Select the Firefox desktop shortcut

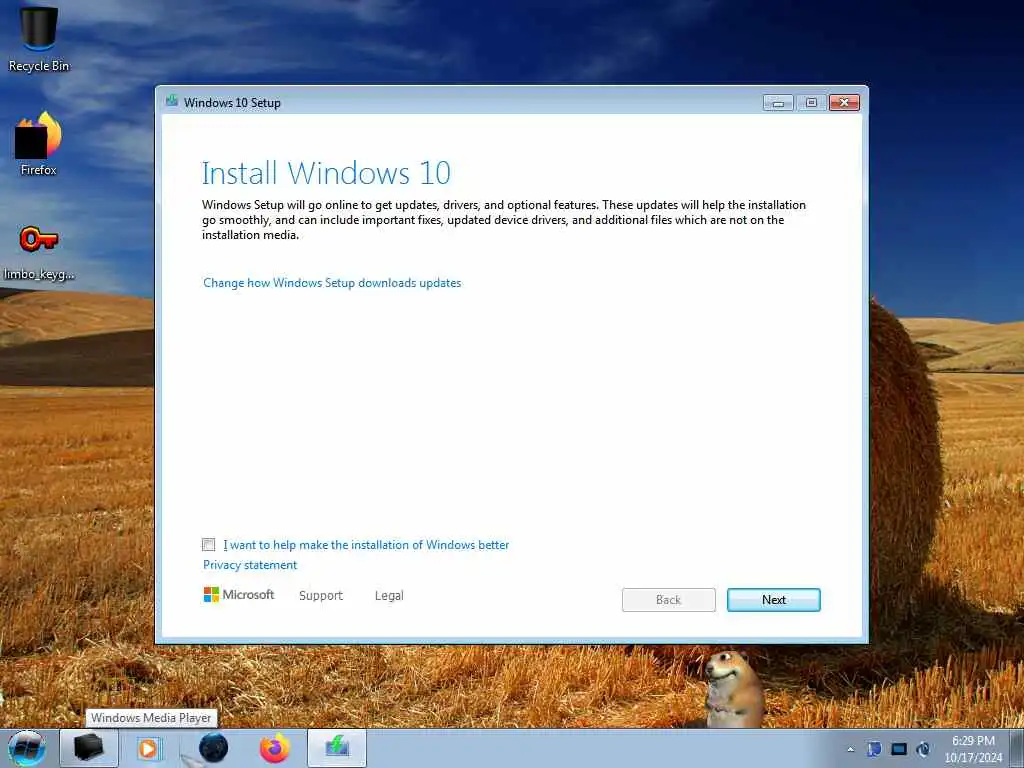pos(39,144)
